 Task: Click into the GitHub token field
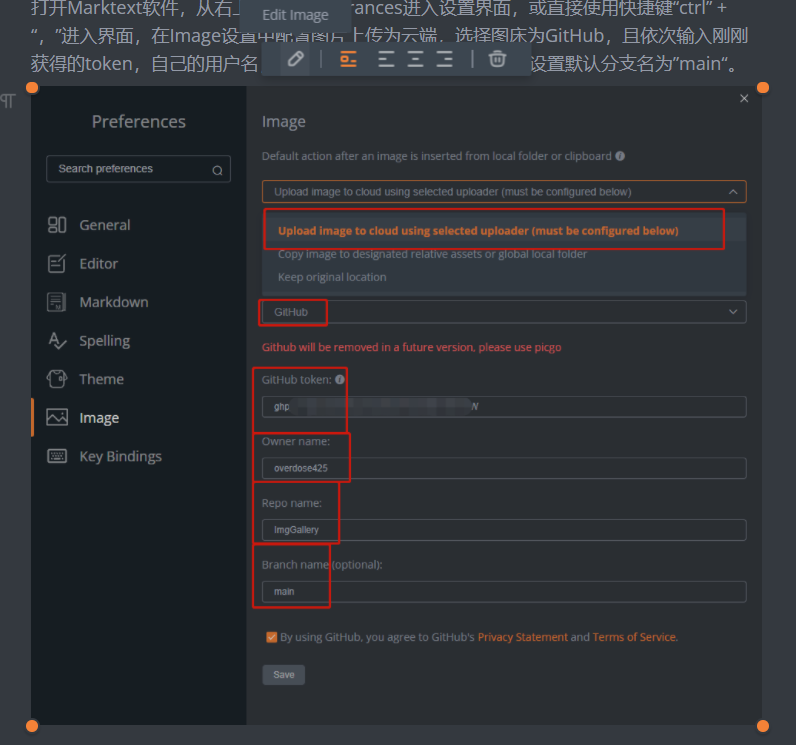coord(504,407)
